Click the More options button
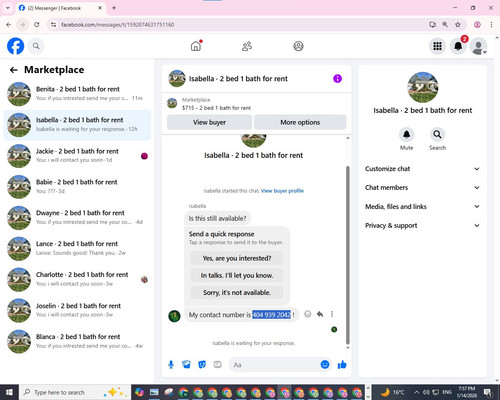 point(300,122)
